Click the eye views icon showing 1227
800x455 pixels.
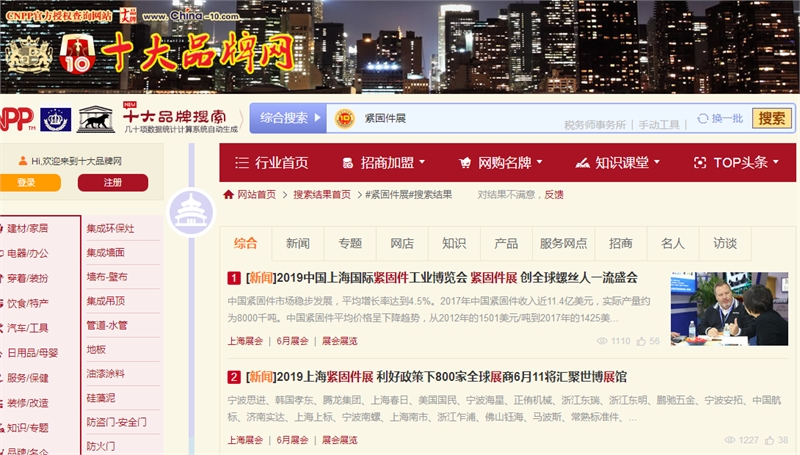730,440
